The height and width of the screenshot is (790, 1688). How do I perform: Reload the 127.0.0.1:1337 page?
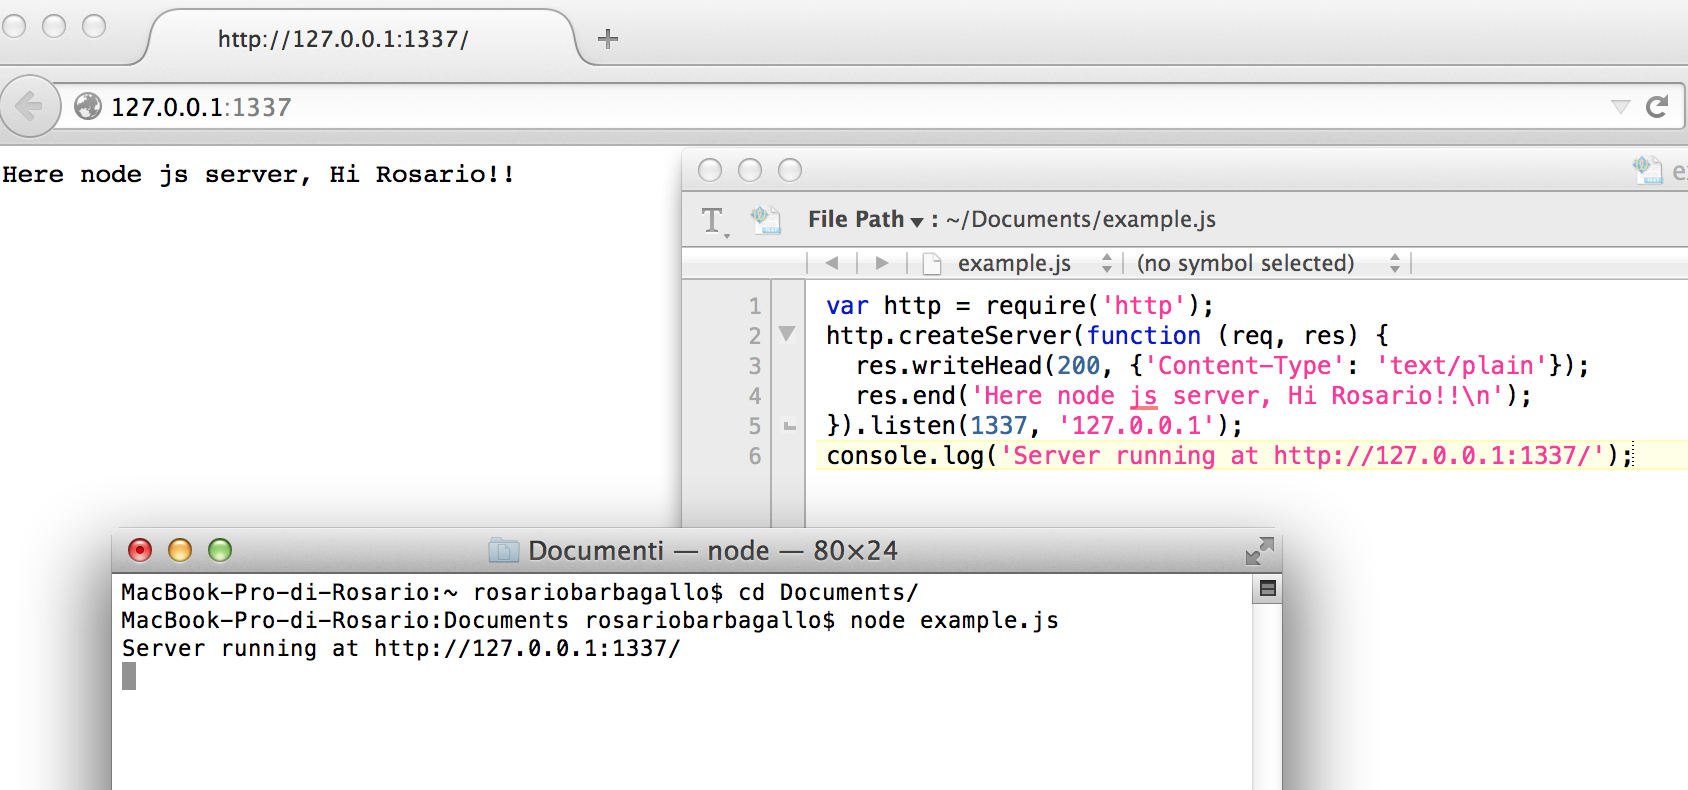[x=1657, y=106]
